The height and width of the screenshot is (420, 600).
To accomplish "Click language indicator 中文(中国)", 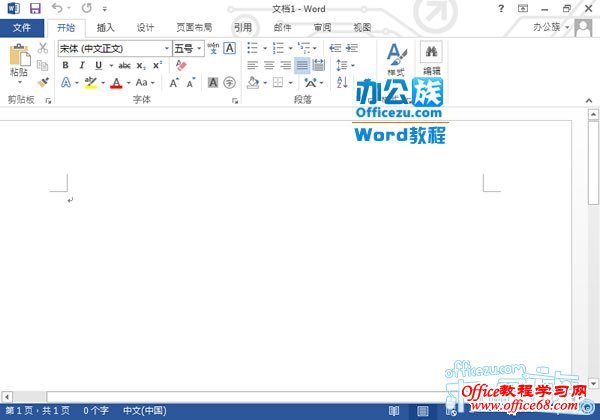I will click(145, 411).
